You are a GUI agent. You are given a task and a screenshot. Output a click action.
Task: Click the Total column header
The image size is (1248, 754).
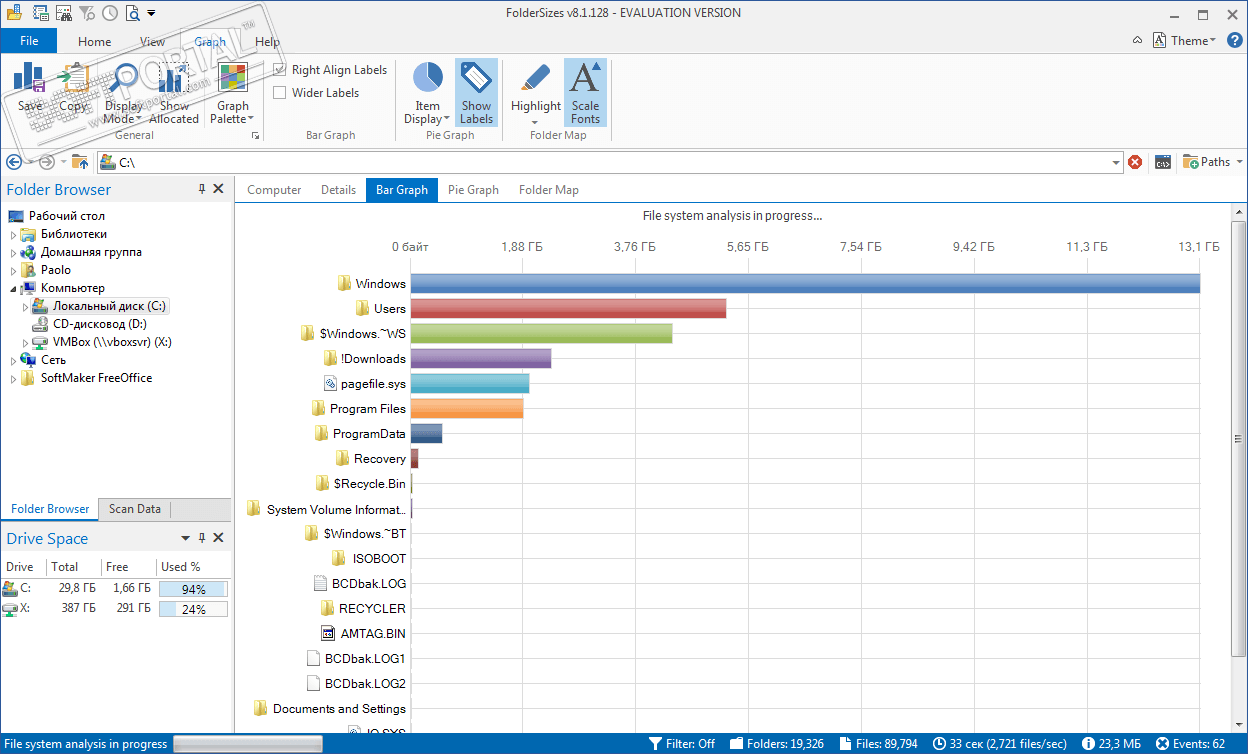tap(65, 567)
